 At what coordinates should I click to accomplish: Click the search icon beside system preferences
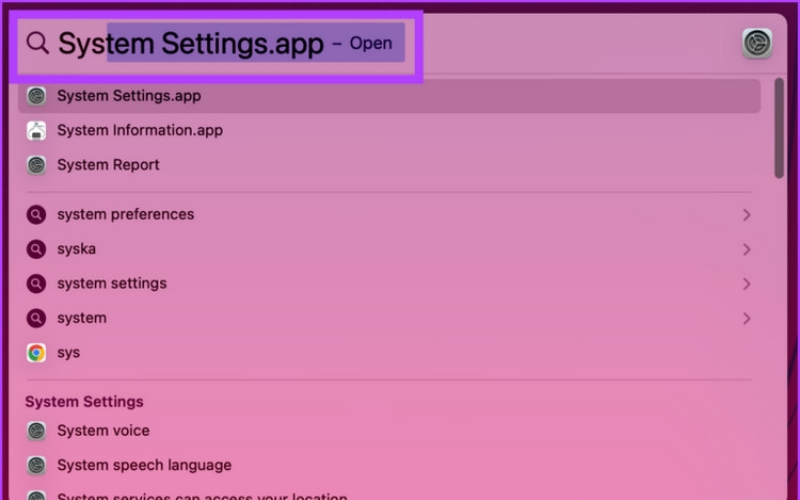point(36,215)
